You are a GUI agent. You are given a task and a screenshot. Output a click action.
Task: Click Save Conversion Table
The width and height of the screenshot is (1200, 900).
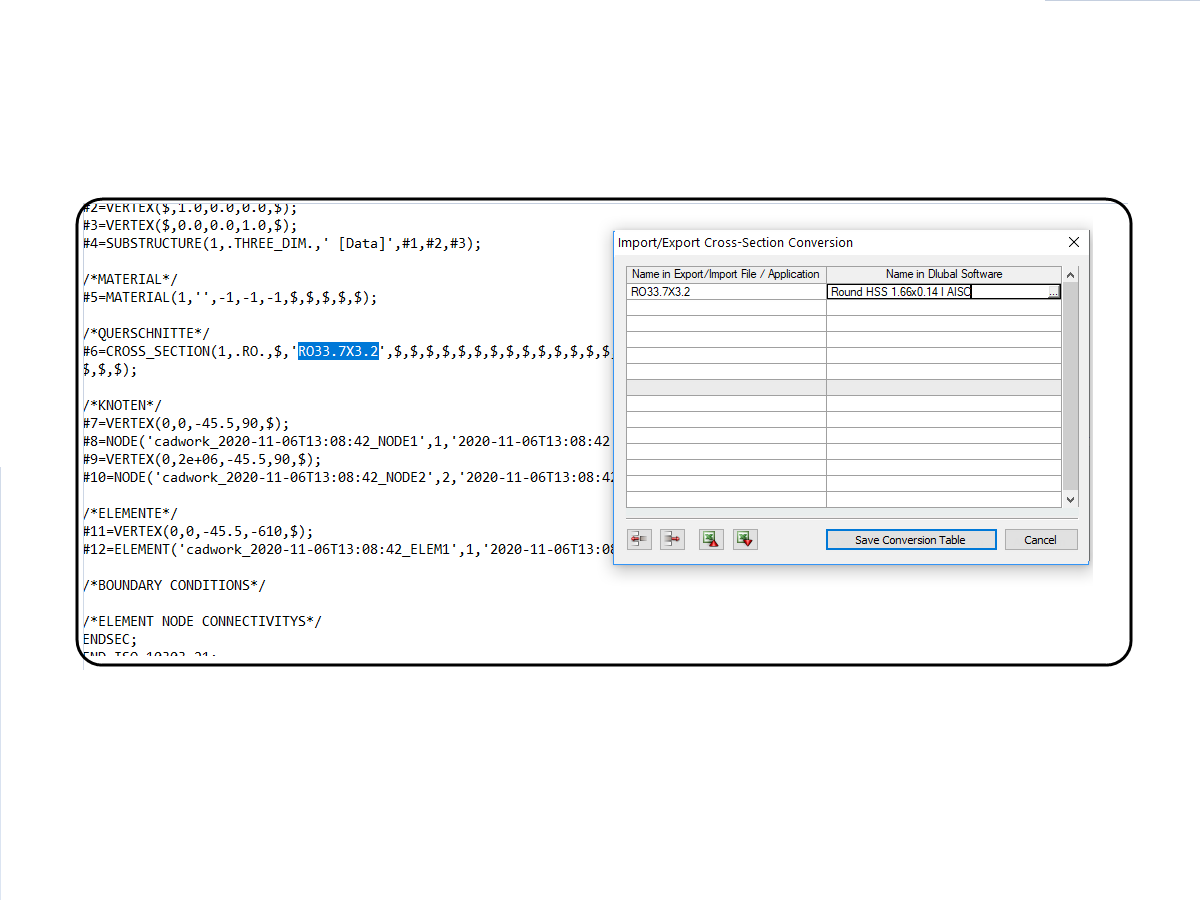[x=910, y=539]
